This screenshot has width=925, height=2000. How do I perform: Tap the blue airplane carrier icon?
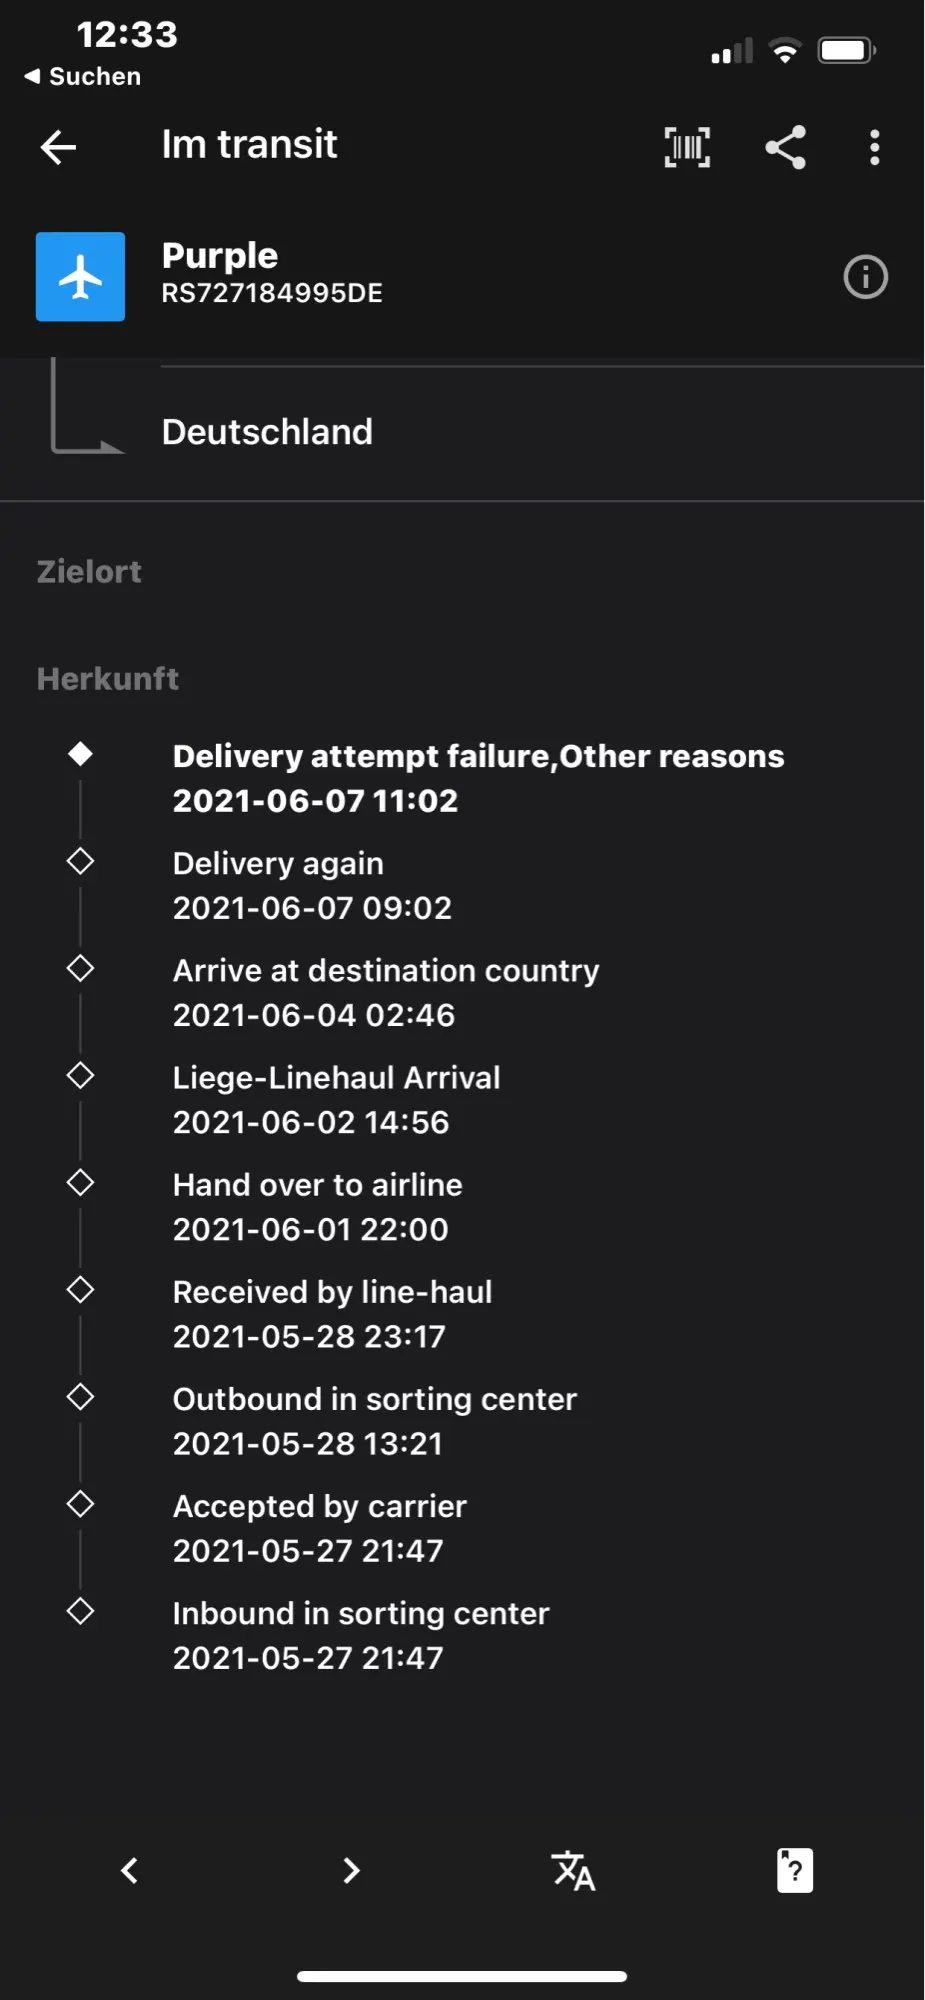pos(80,277)
